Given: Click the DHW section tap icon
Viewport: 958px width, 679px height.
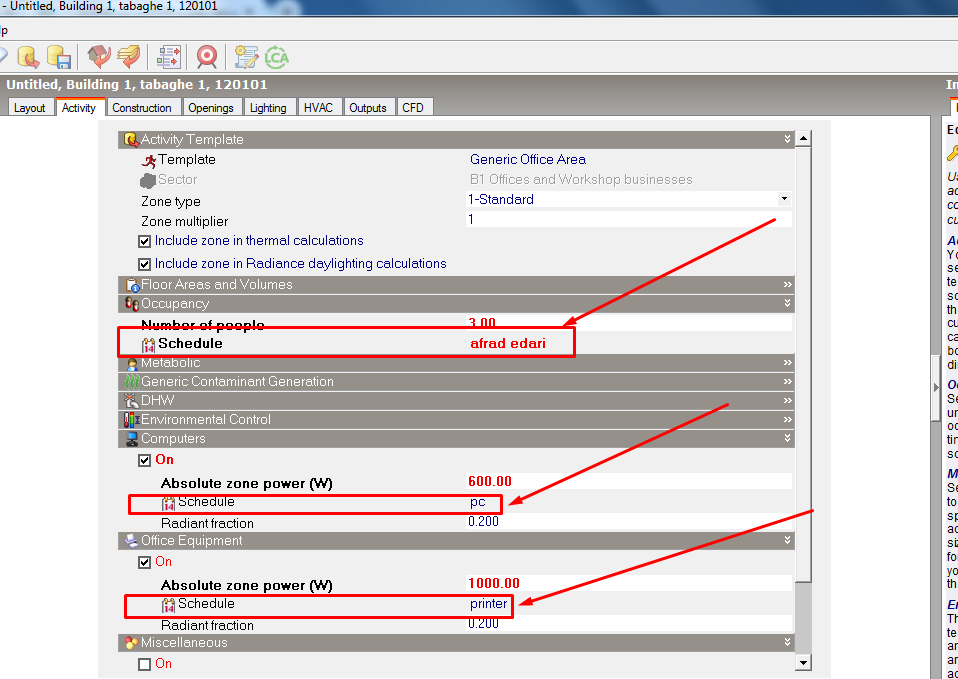Looking at the screenshot, I should click(x=132, y=401).
